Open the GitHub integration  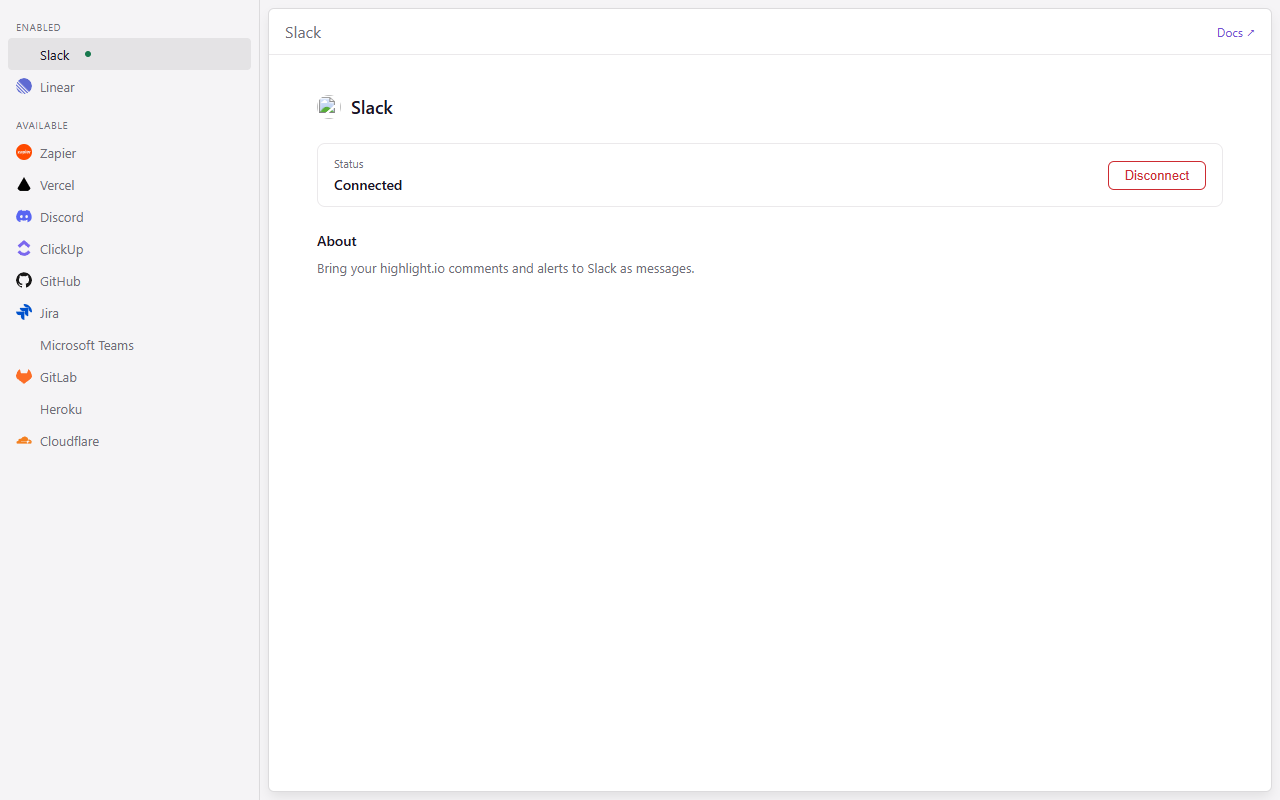point(129,281)
